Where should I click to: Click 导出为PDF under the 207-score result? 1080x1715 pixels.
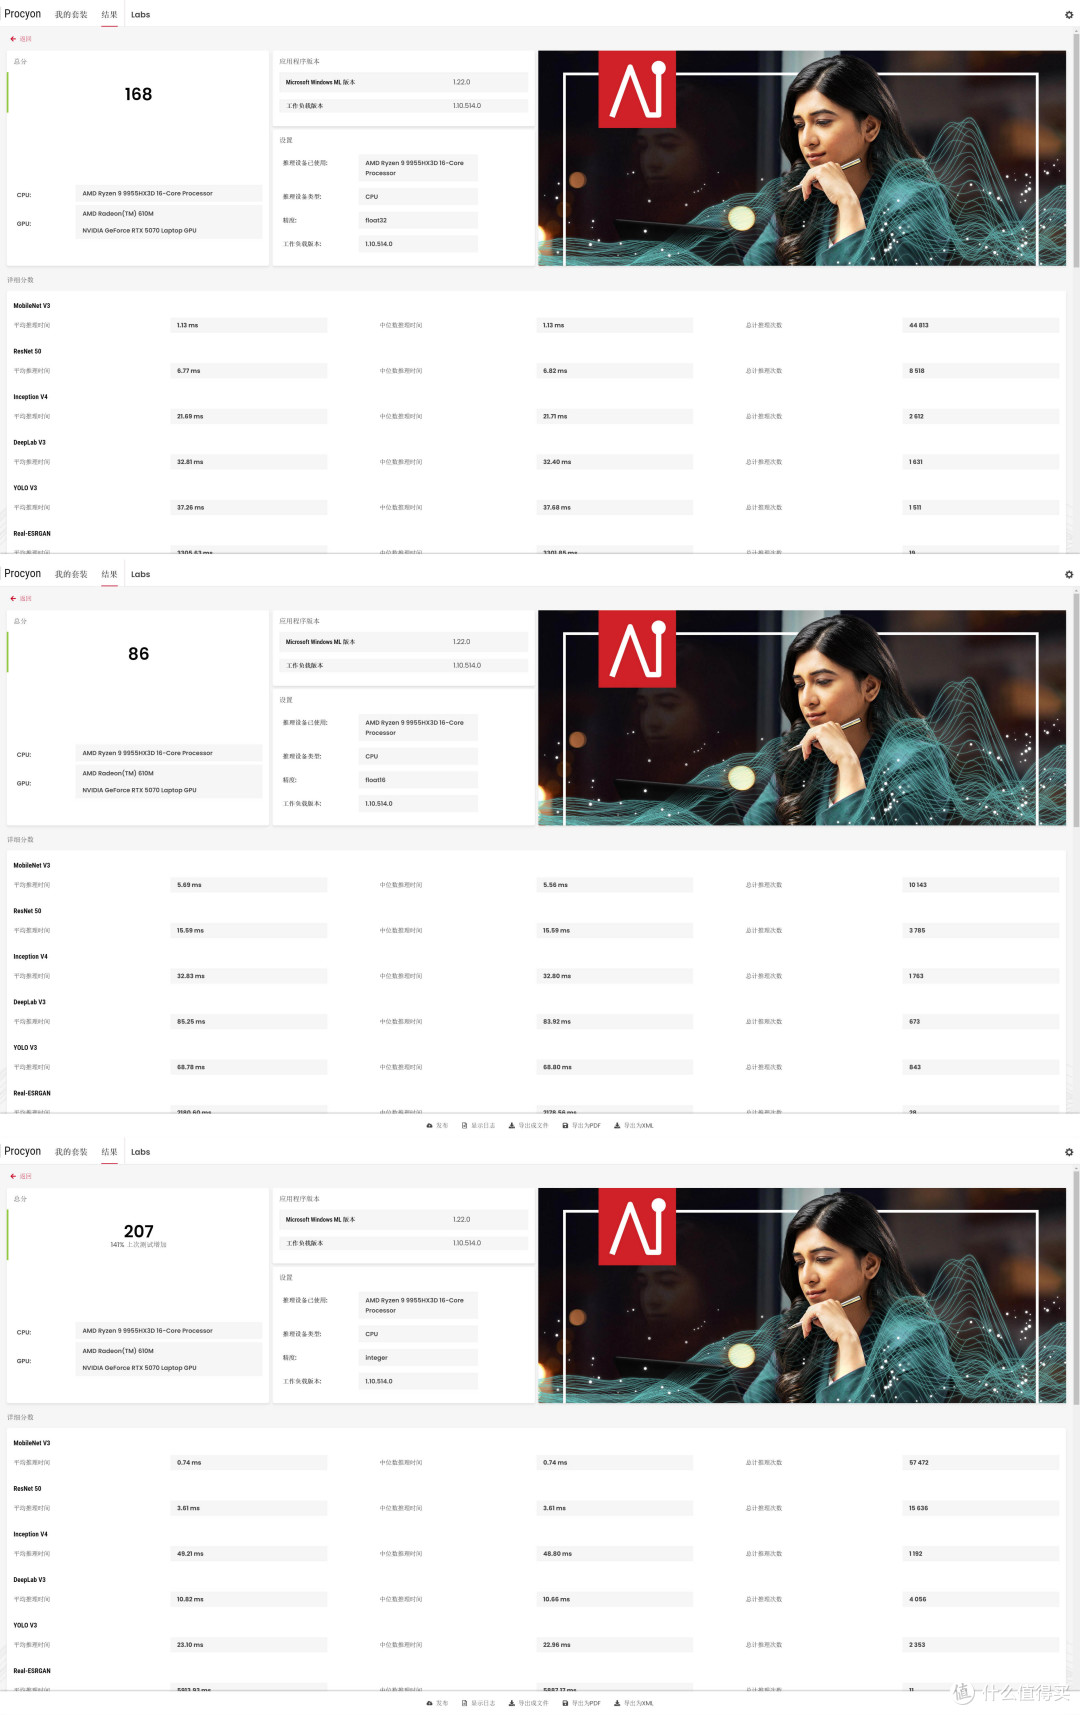[x=581, y=1703]
